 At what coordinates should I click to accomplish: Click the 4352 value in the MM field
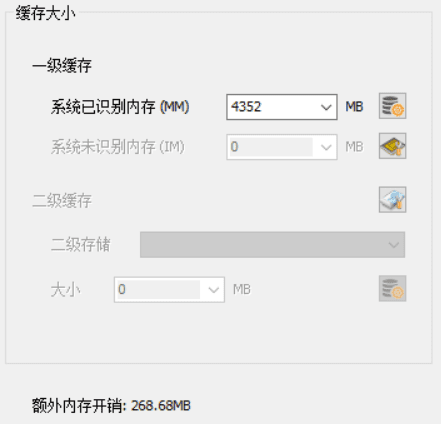[246, 107]
